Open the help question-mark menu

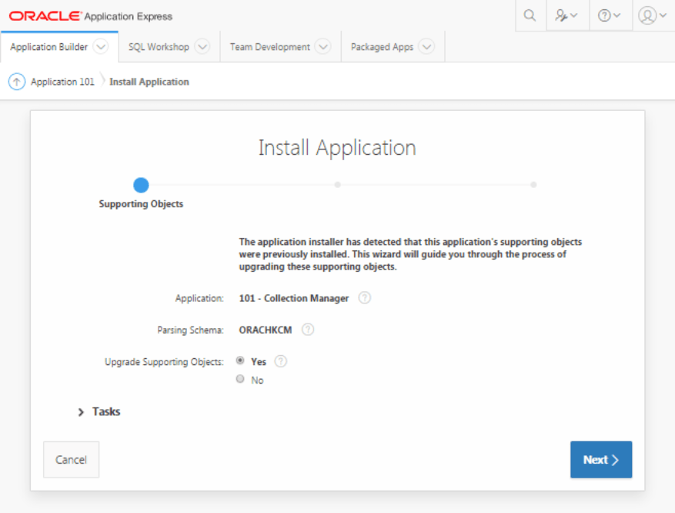610,16
